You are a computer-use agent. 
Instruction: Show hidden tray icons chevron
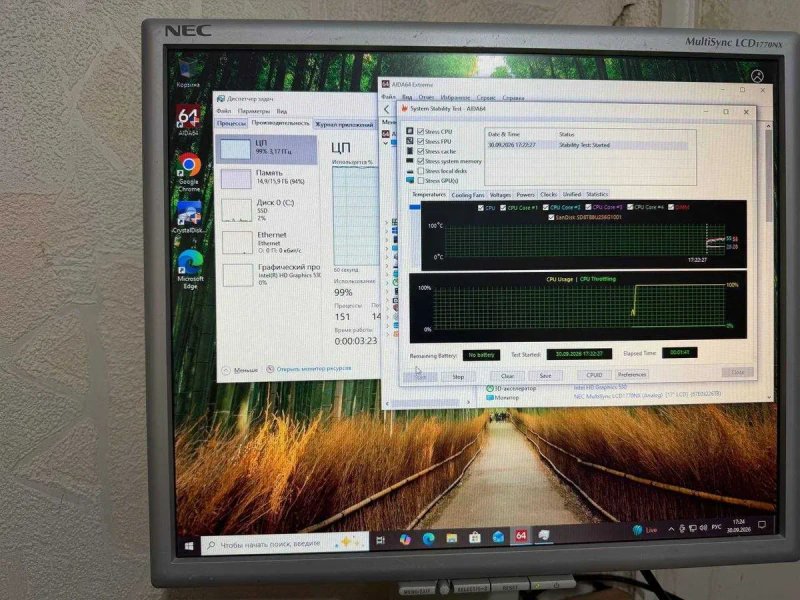pos(671,530)
